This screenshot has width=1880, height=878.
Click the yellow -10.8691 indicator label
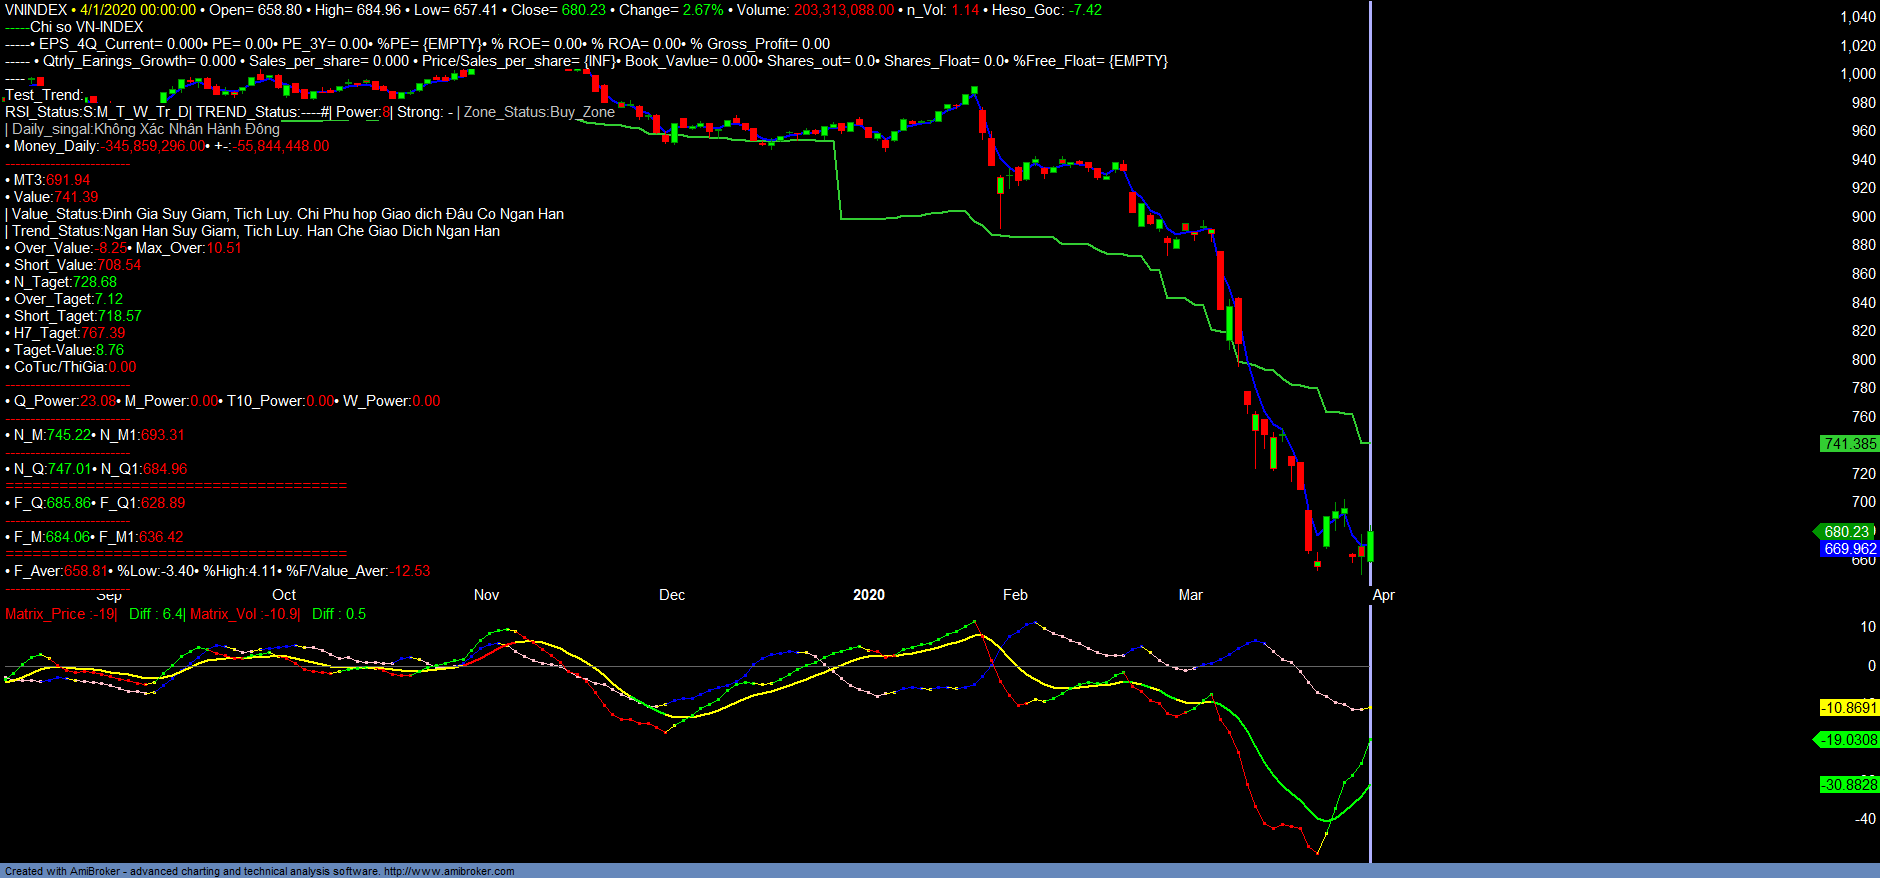[x=1849, y=708]
